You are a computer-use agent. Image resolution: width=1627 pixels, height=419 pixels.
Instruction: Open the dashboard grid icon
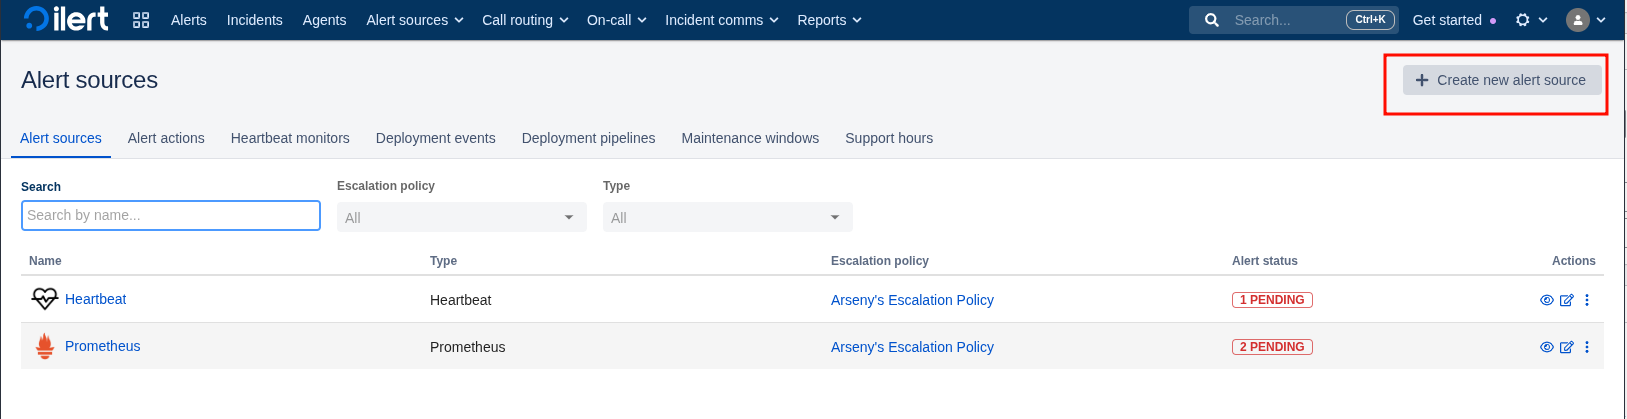coord(141,20)
